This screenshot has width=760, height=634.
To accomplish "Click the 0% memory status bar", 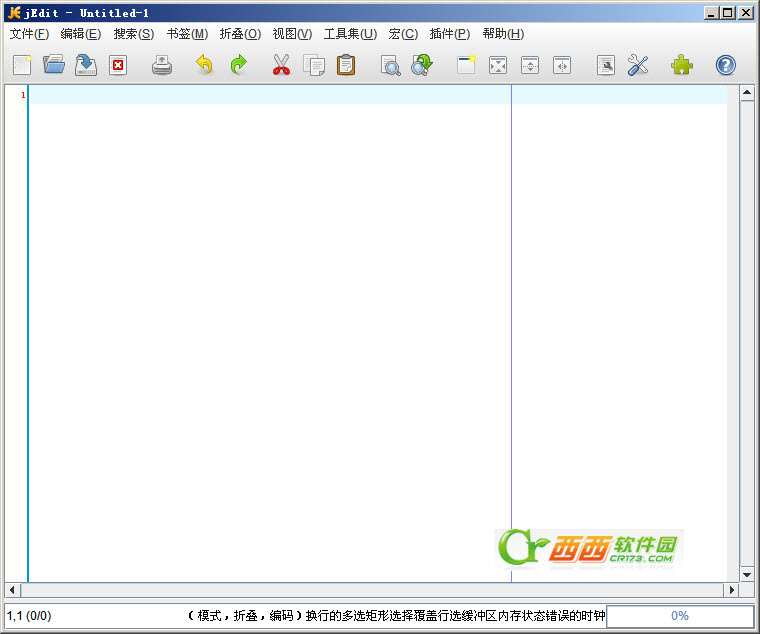I will click(680, 616).
